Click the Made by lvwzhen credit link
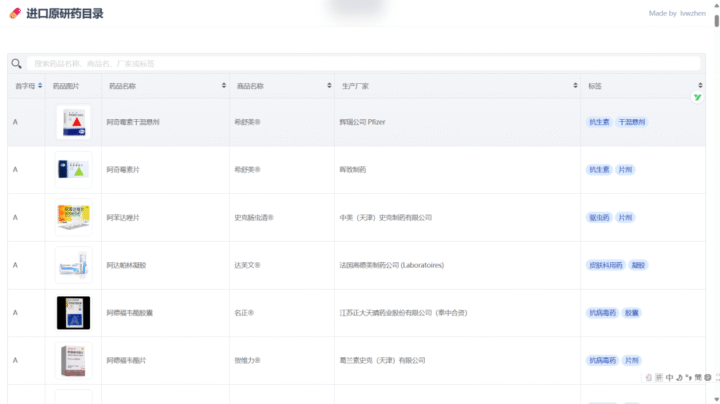 pyautogui.click(x=677, y=13)
